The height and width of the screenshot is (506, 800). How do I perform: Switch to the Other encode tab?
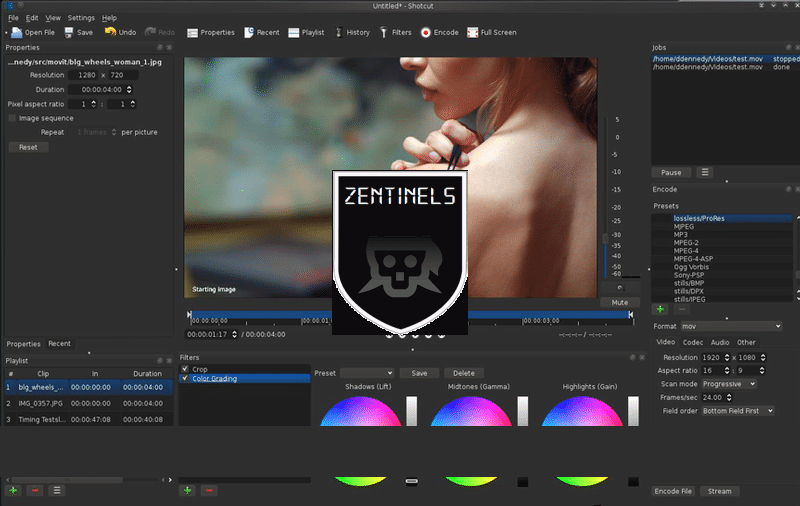coord(746,343)
